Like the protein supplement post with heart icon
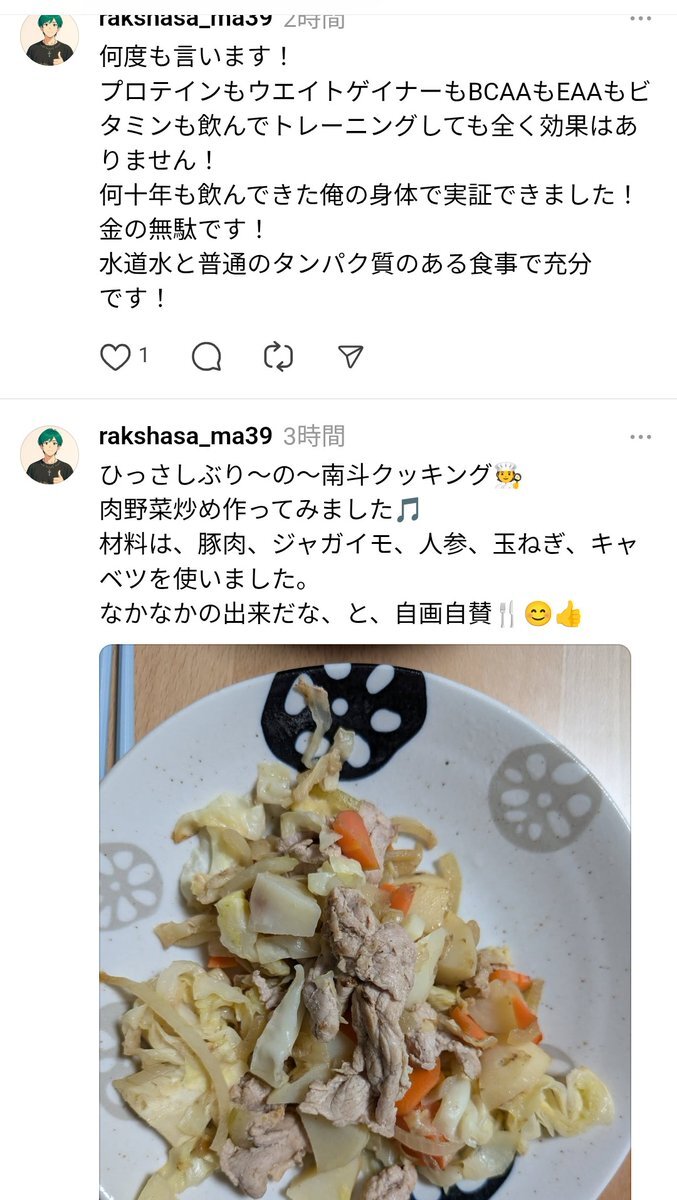Image resolution: width=677 pixels, height=1200 pixels. (x=115, y=356)
